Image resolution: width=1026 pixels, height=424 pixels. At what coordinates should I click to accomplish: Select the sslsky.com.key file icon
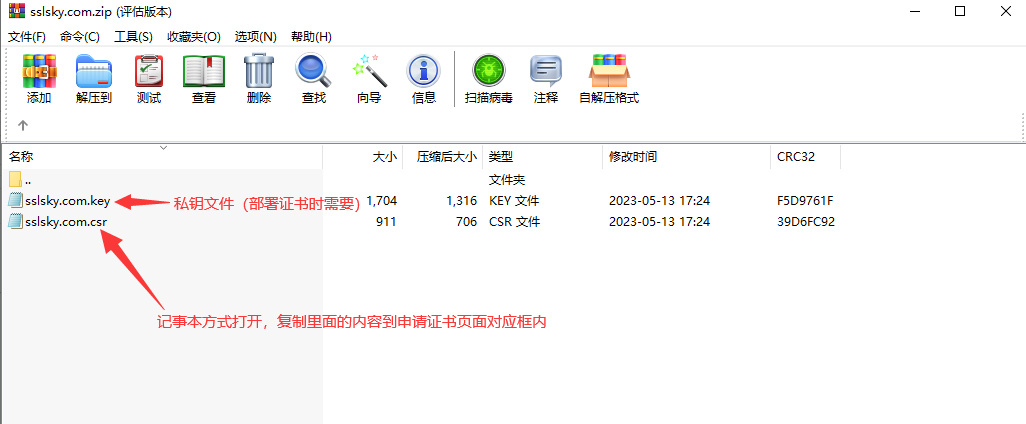click(x=15, y=200)
